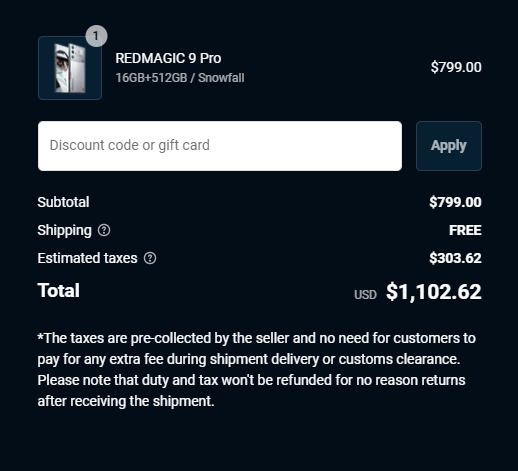Viewport: 518px width, 471px height.
Task: Open the REDMAGIC 9 Pro product thumbnail
Action: pos(70,68)
